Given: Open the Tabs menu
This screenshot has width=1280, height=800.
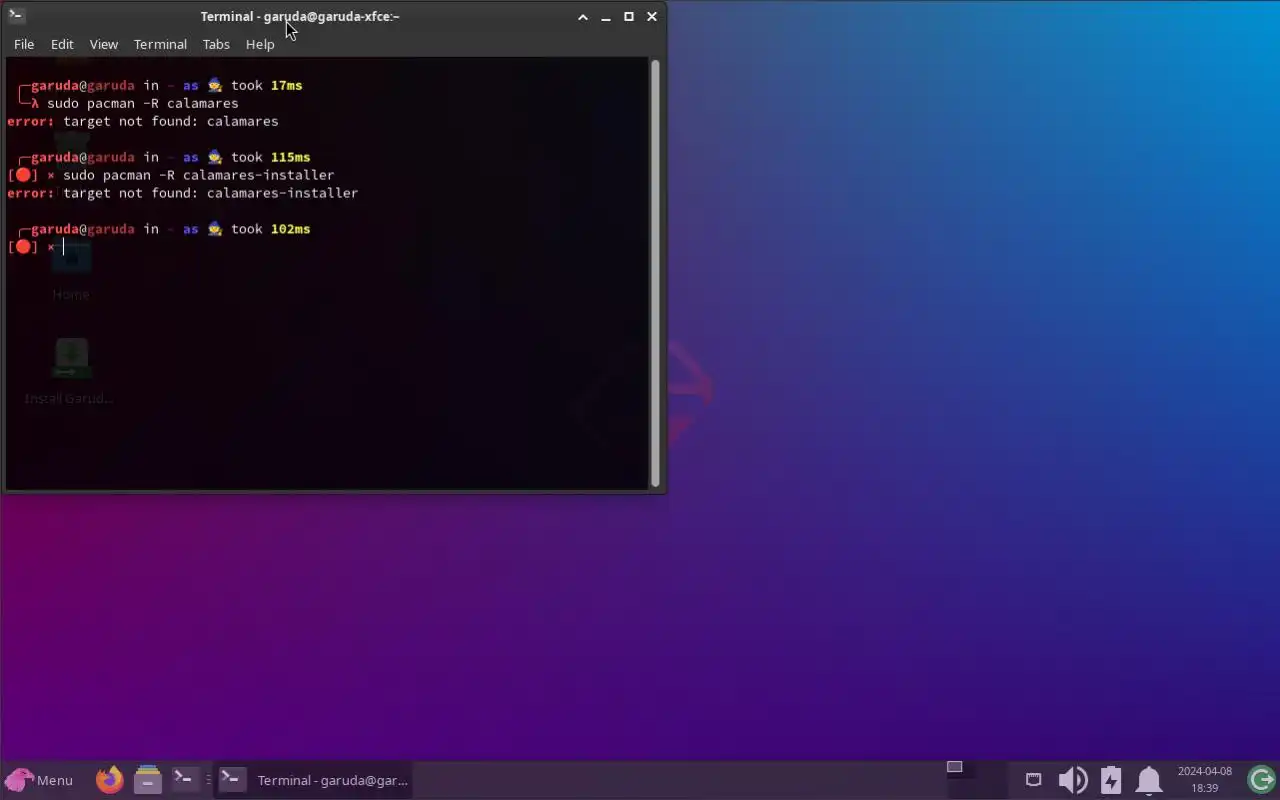Looking at the screenshot, I should coord(216,44).
